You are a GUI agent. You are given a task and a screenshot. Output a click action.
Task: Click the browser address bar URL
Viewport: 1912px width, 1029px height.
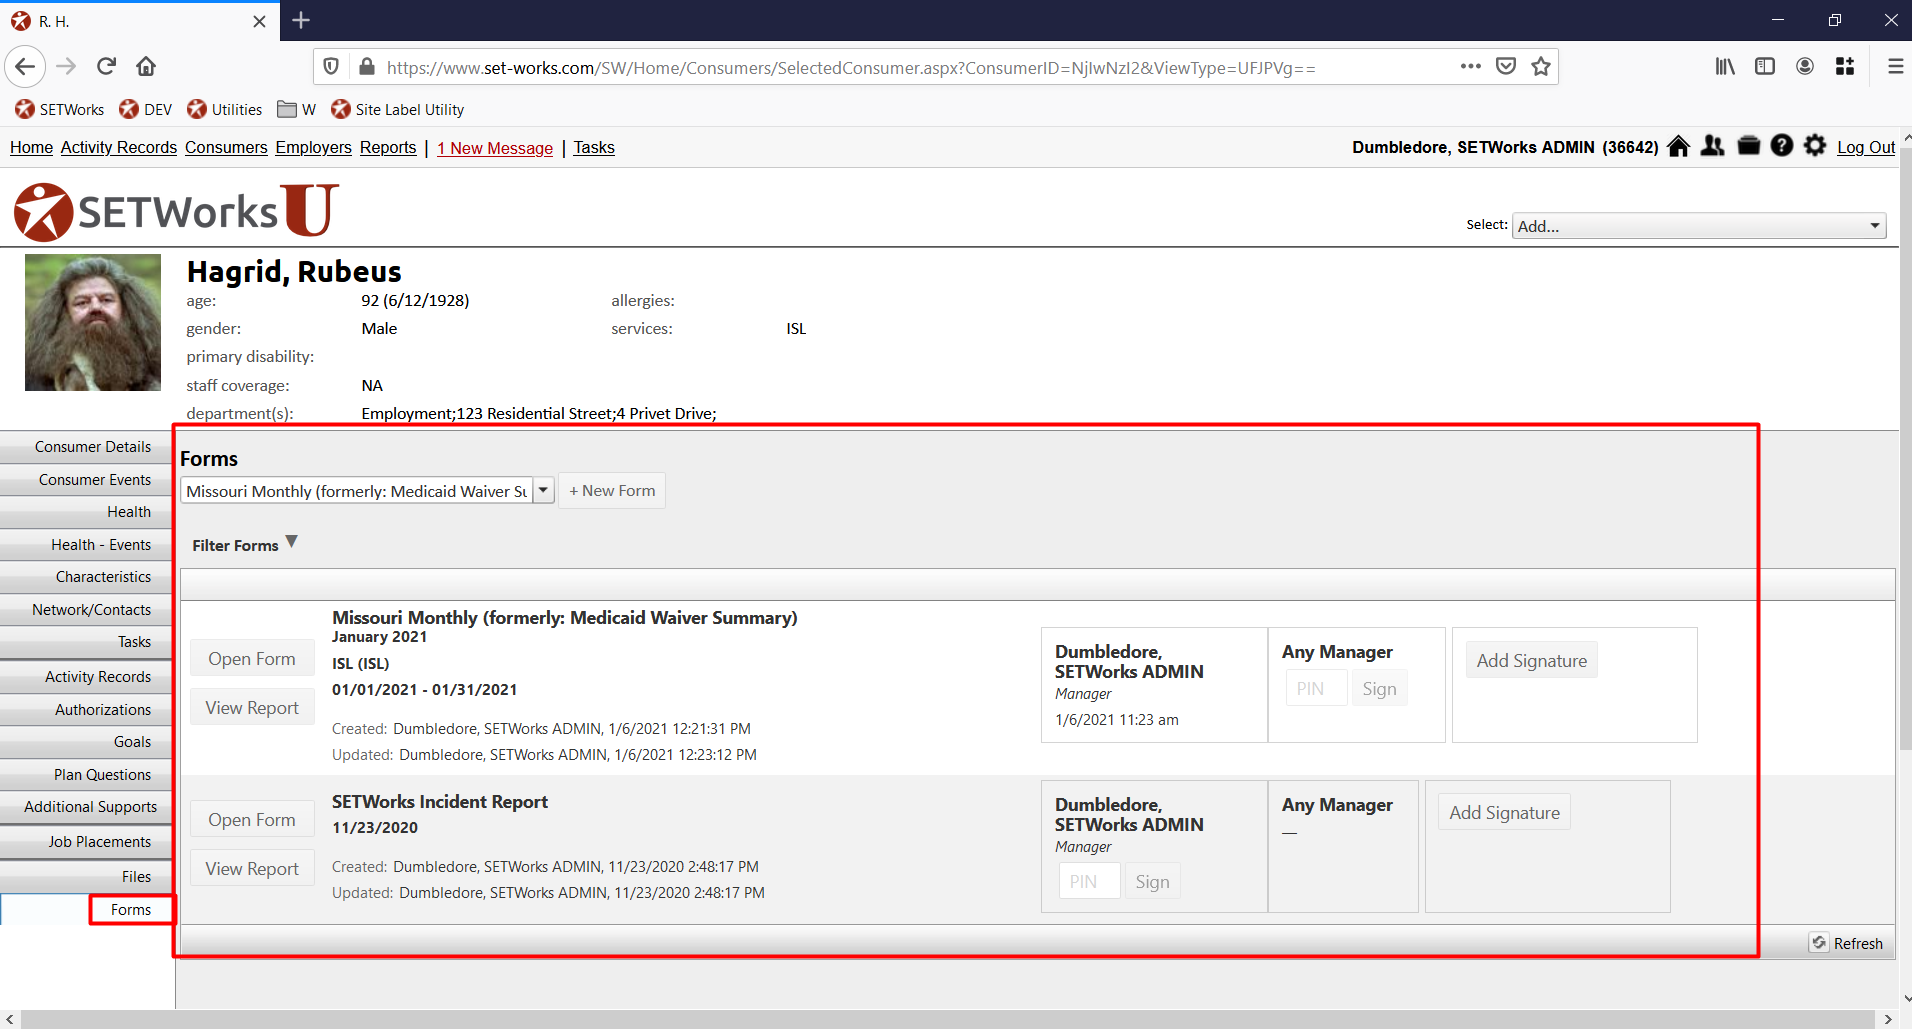pos(851,68)
